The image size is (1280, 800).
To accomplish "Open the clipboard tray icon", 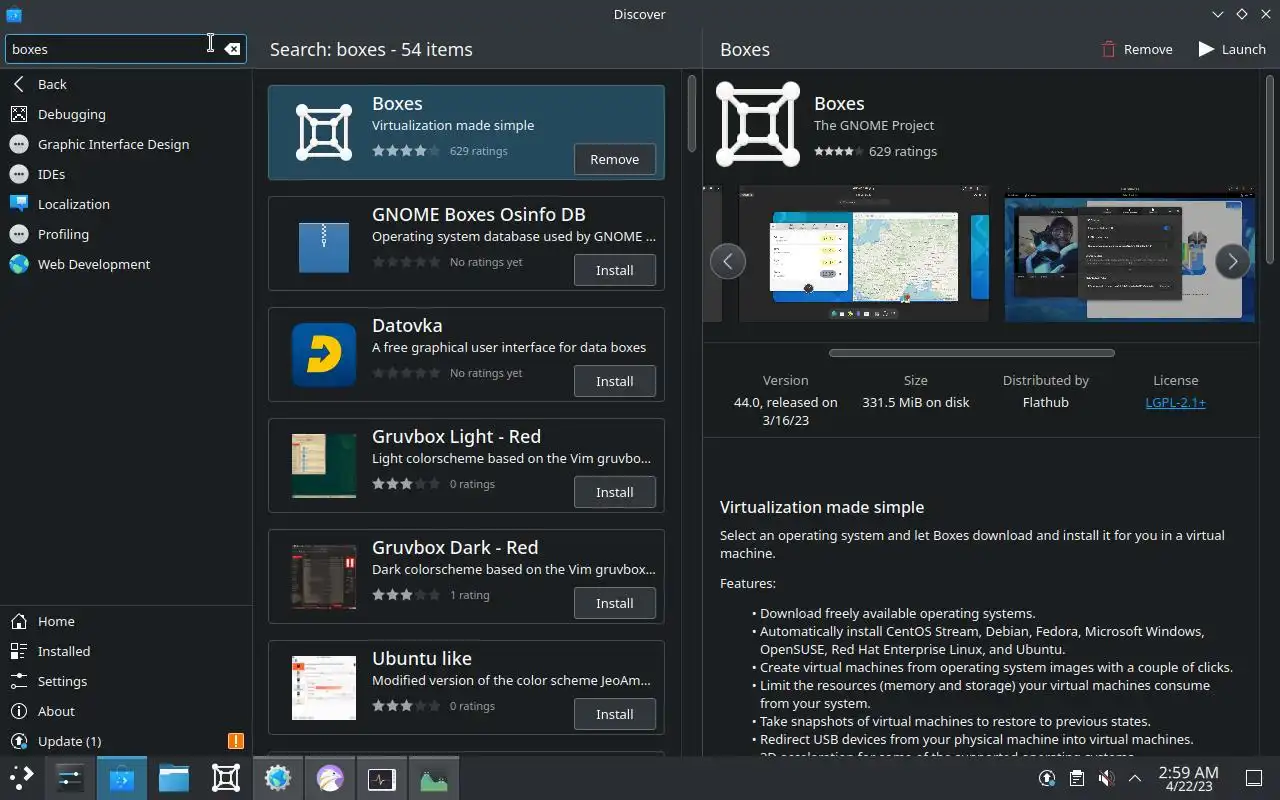I will [1076, 778].
